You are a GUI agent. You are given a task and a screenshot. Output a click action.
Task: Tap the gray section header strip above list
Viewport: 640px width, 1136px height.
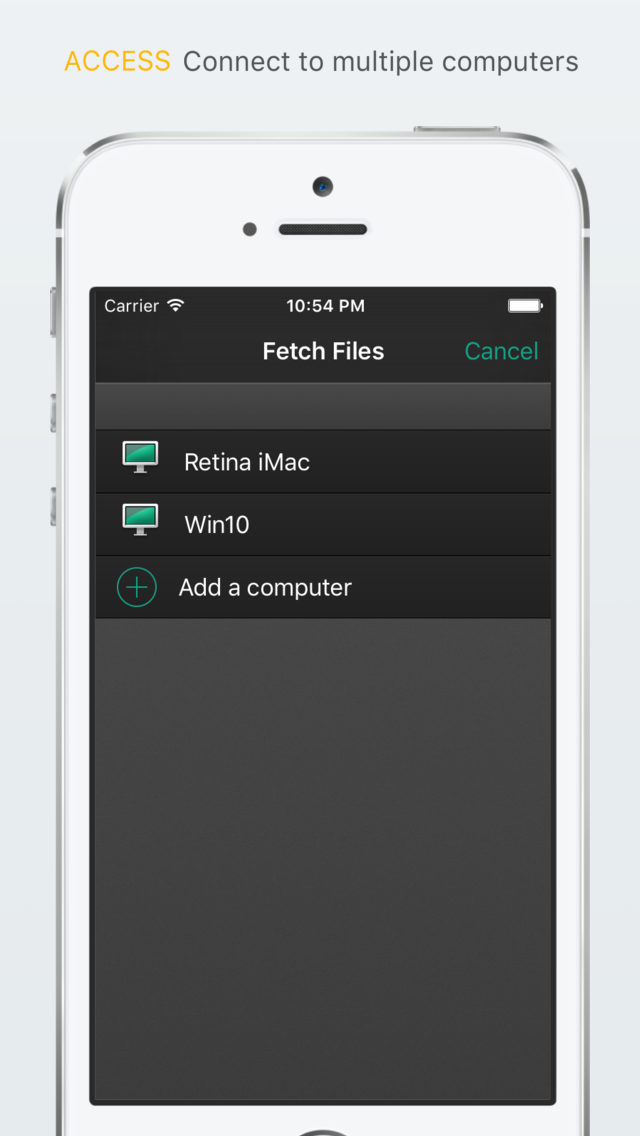click(323, 406)
